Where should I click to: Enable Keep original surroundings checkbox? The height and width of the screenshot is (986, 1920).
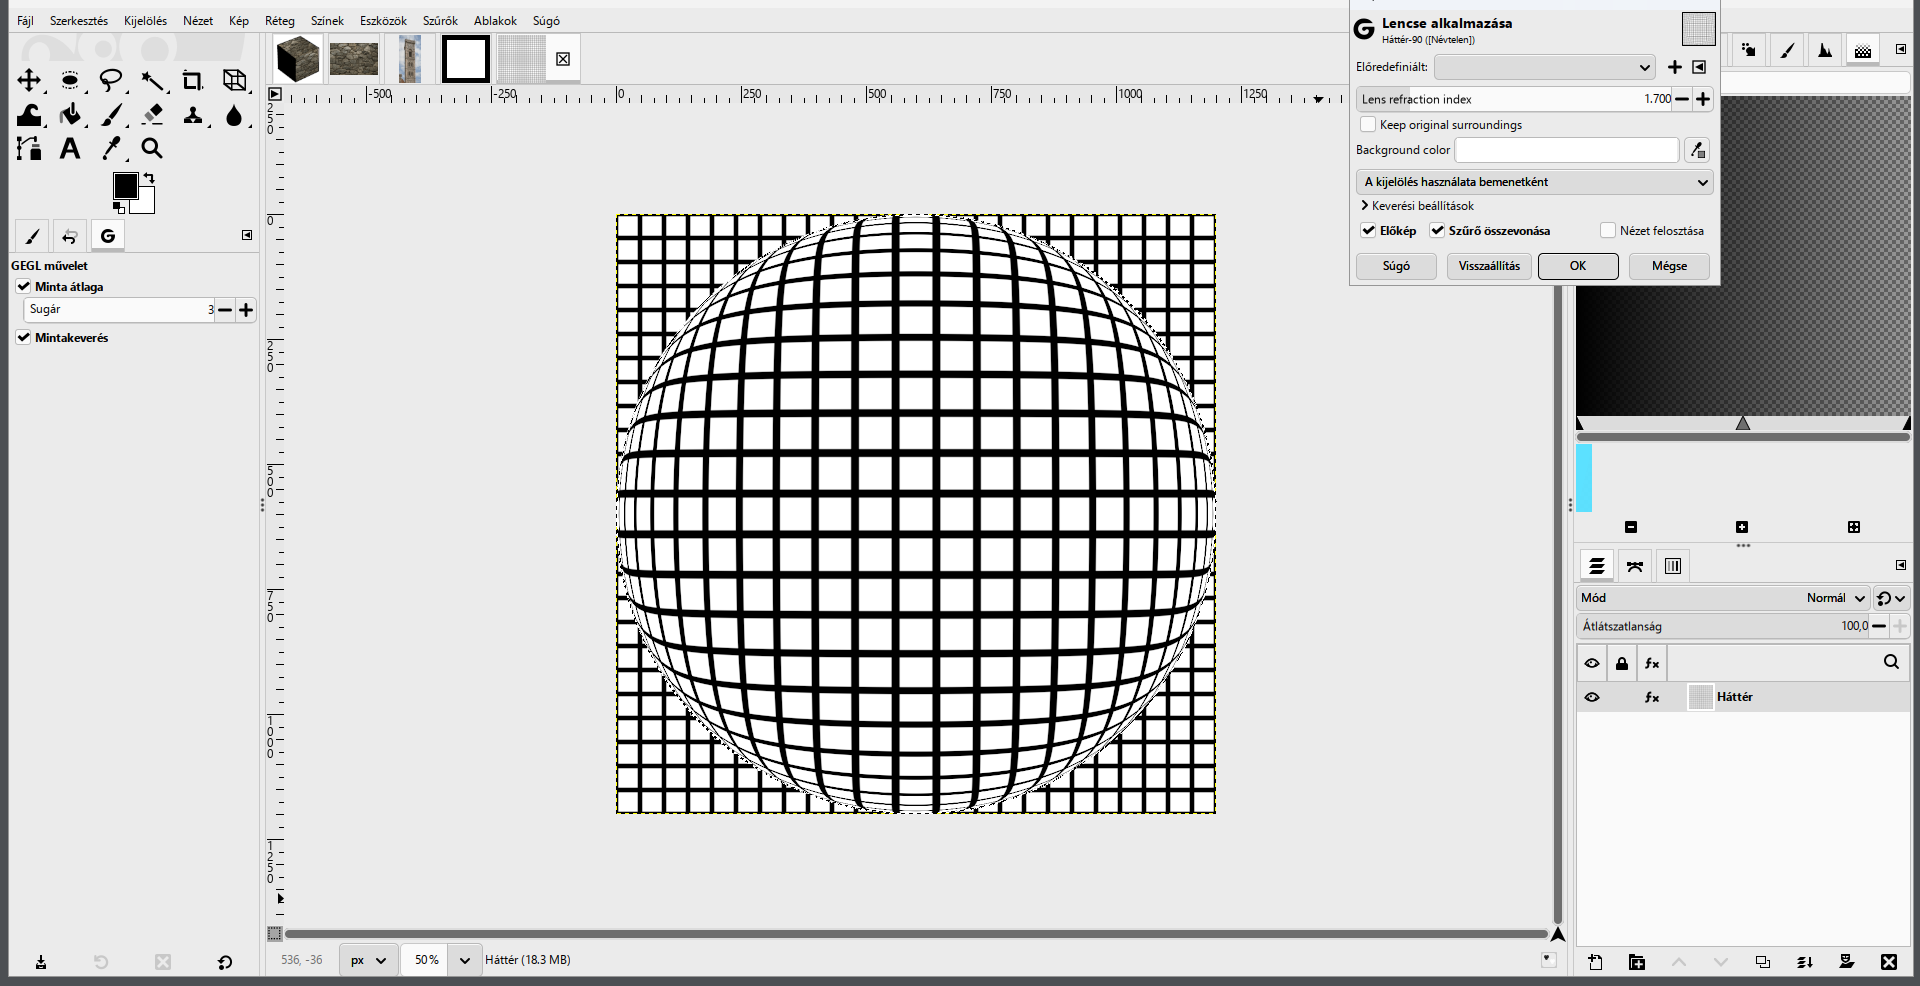click(x=1368, y=124)
